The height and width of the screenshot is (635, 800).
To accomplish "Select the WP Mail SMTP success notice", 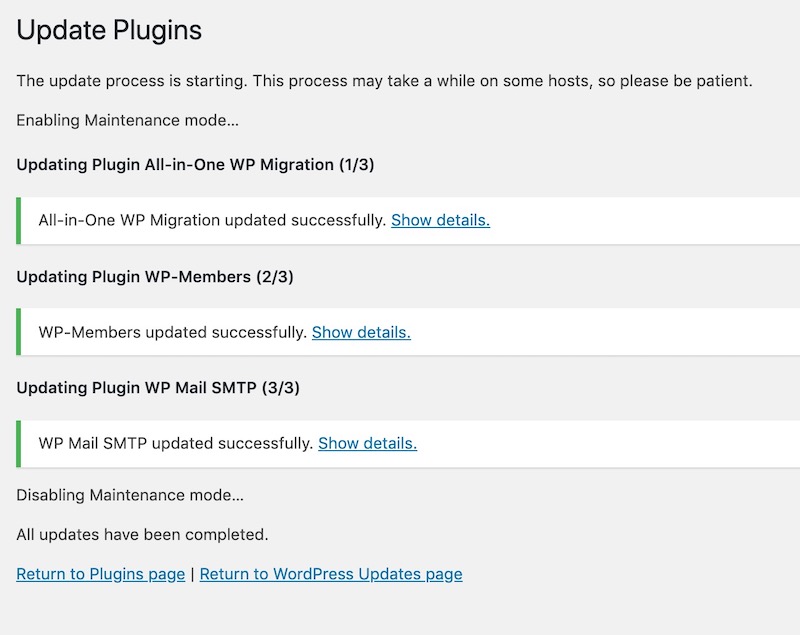I will click(x=408, y=444).
